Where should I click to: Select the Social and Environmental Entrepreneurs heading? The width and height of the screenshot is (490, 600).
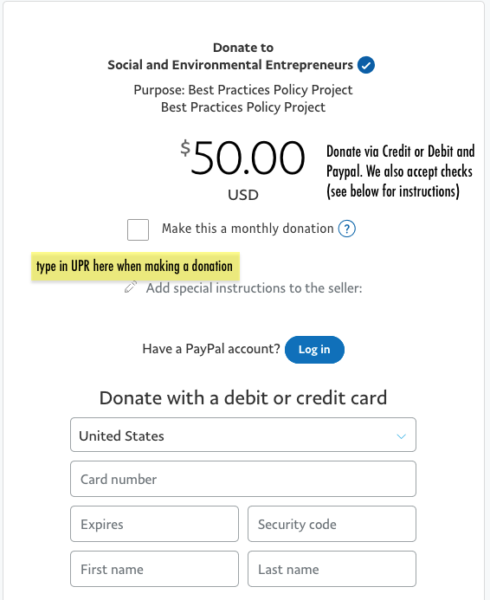(230, 65)
